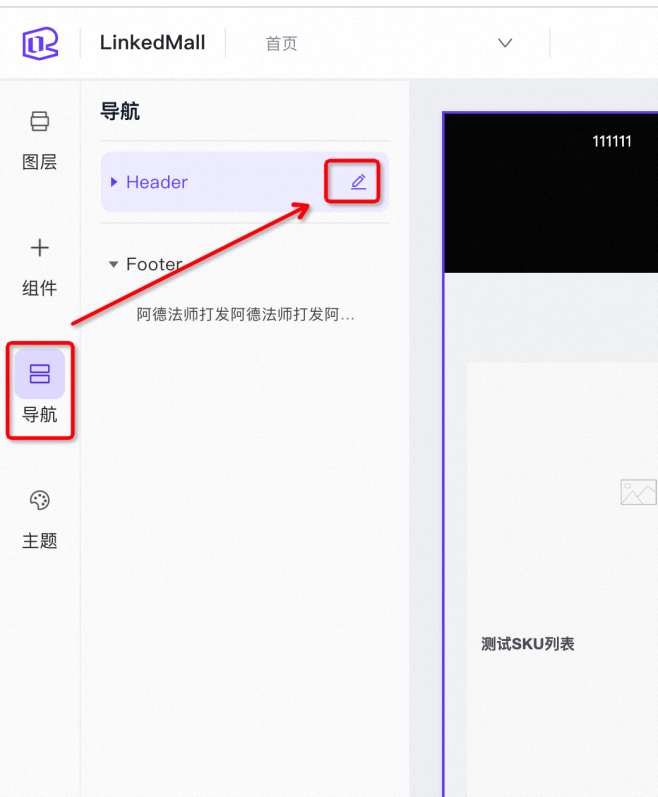658x797 pixels.
Task: Click the LinkedMall brand name text
Action: 152,43
